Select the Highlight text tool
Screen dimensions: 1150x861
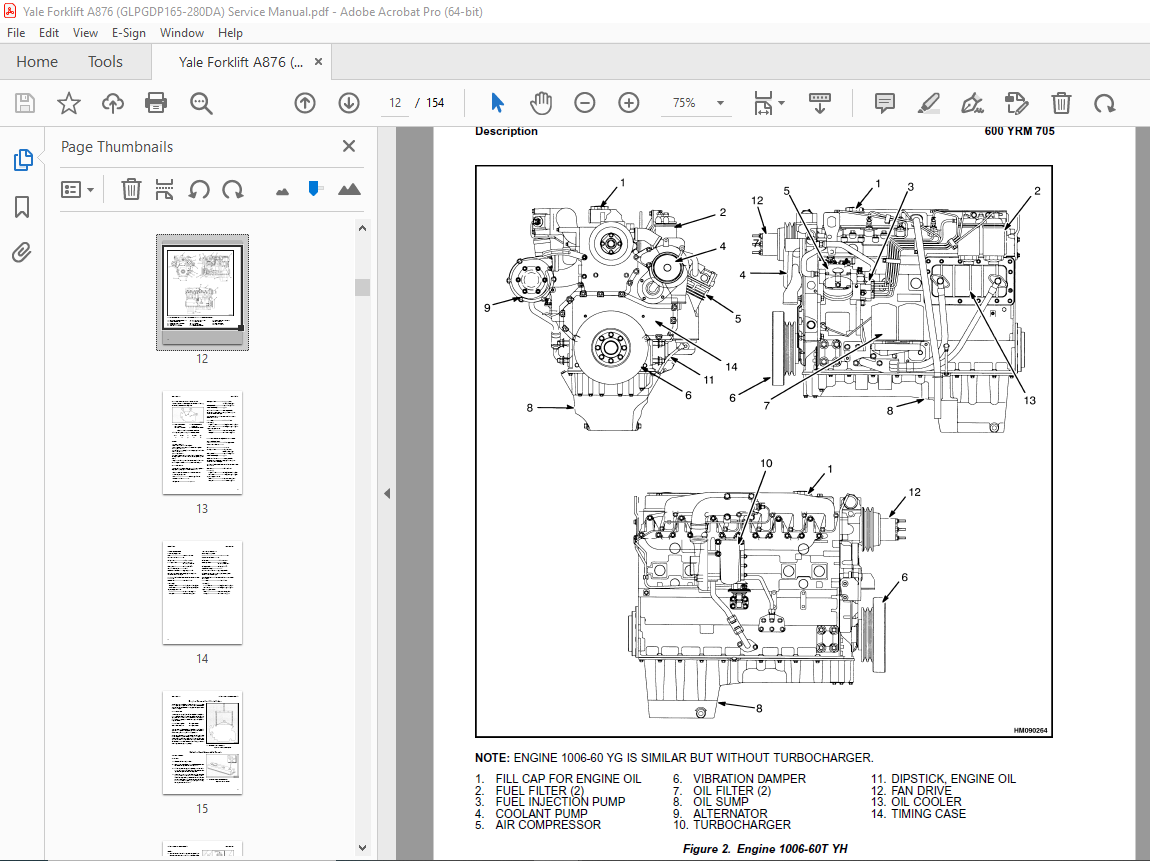(929, 103)
